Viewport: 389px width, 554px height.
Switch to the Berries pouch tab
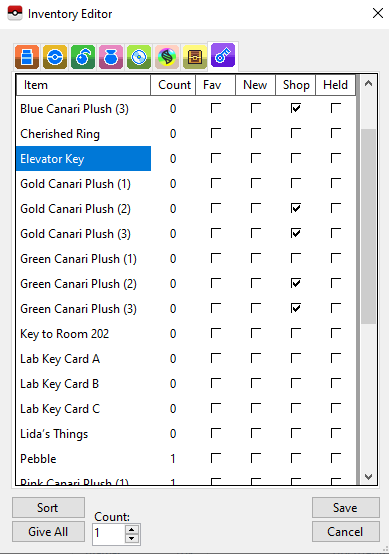pyautogui.click(x=83, y=57)
